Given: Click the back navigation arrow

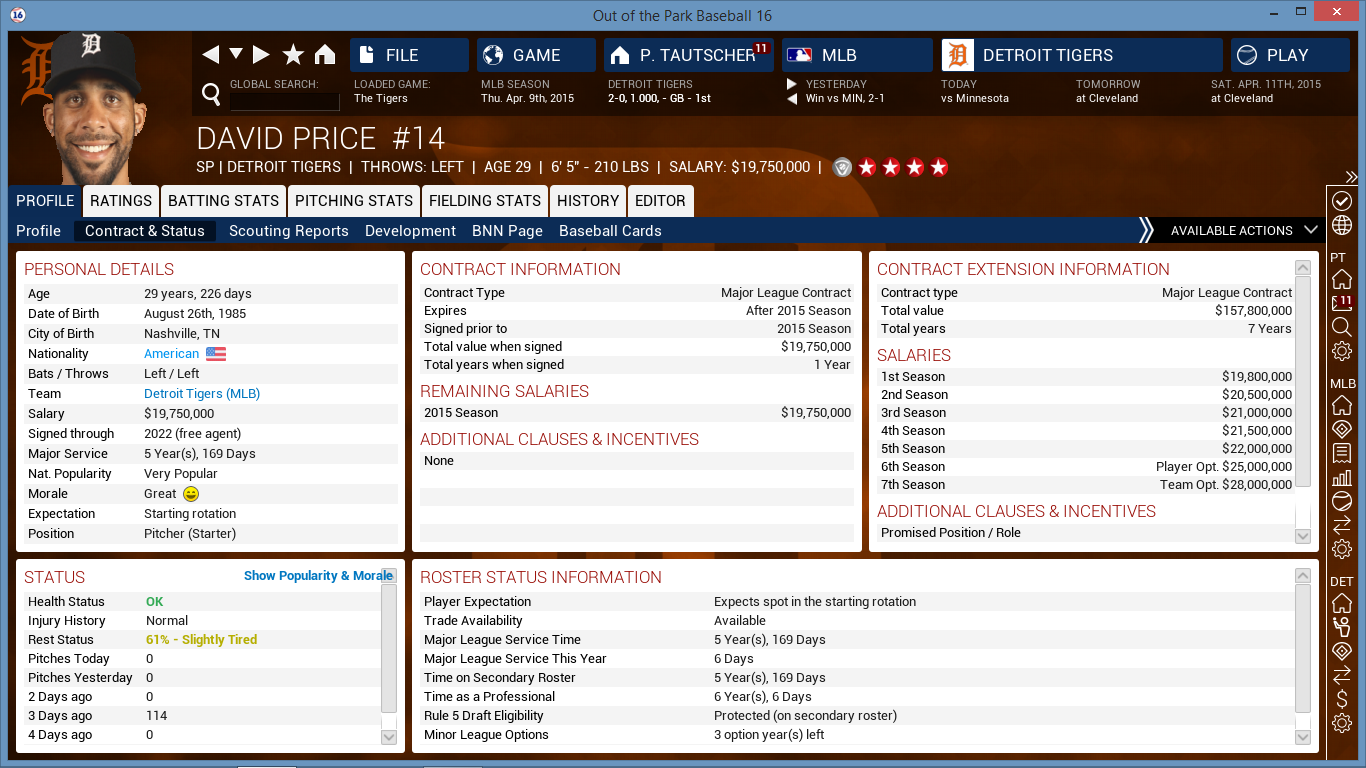Looking at the screenshot, I should [211, 54].
